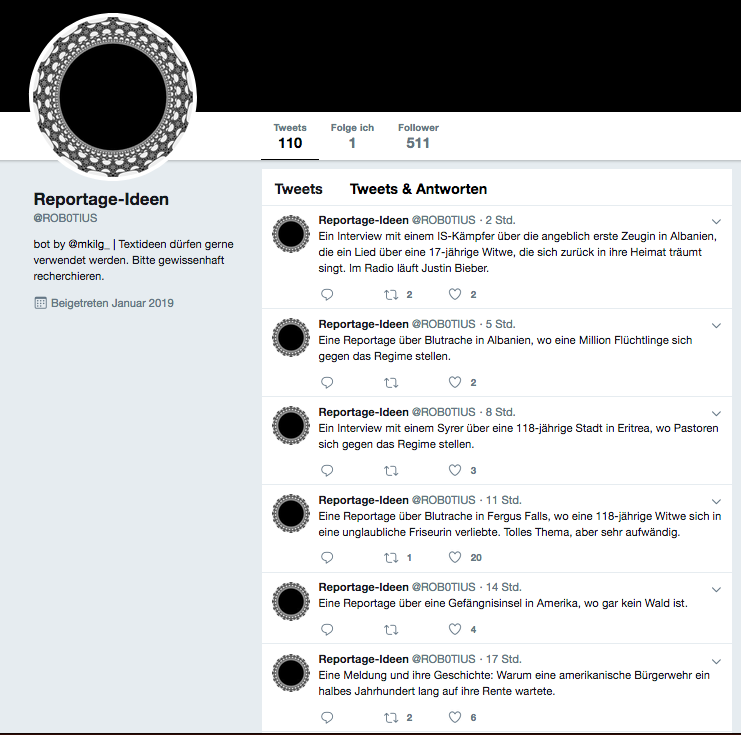Open options chevron on the 5 Std. tweet
The width and height of the screenshot is (741, 735).
pyautogui.click(x=716, y=325)
